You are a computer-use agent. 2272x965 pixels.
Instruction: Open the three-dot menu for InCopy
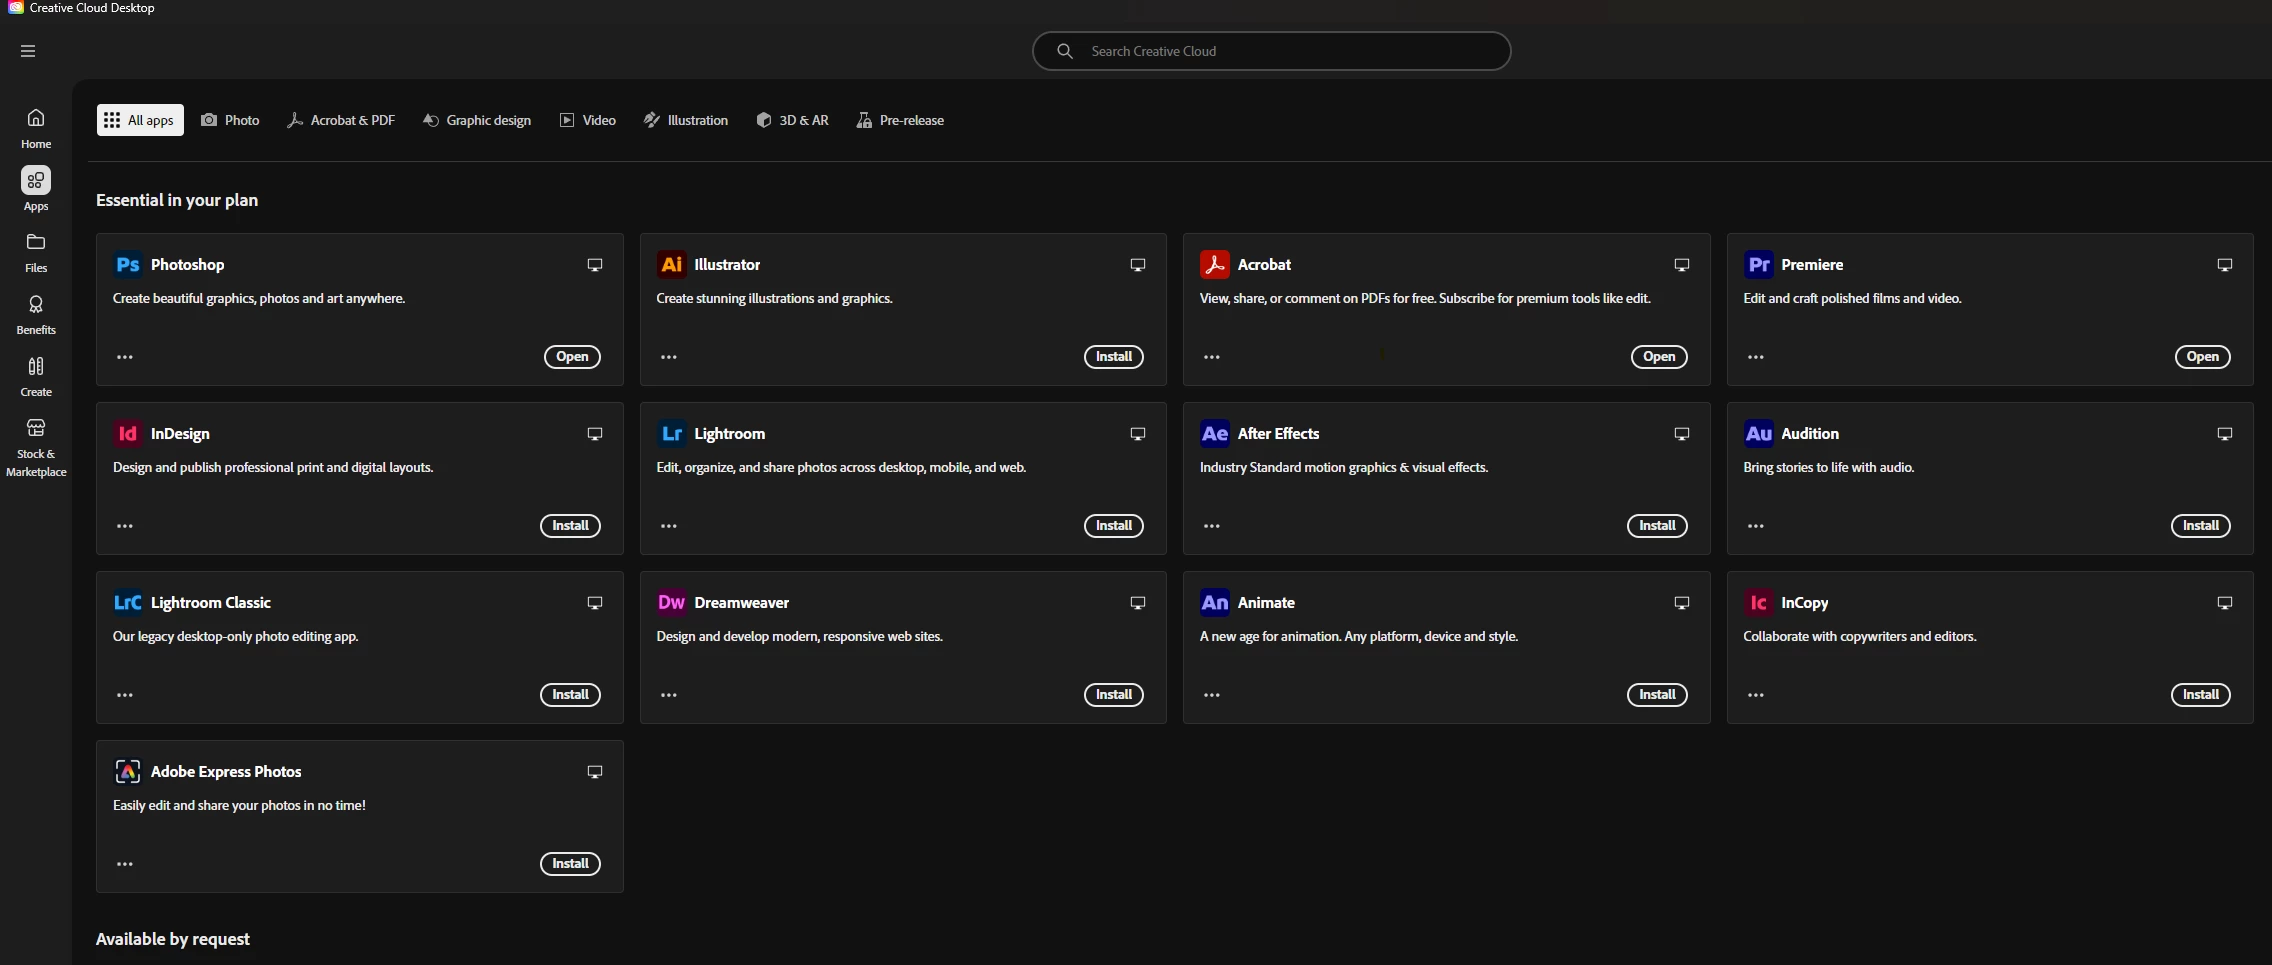tap(1756, 695)
